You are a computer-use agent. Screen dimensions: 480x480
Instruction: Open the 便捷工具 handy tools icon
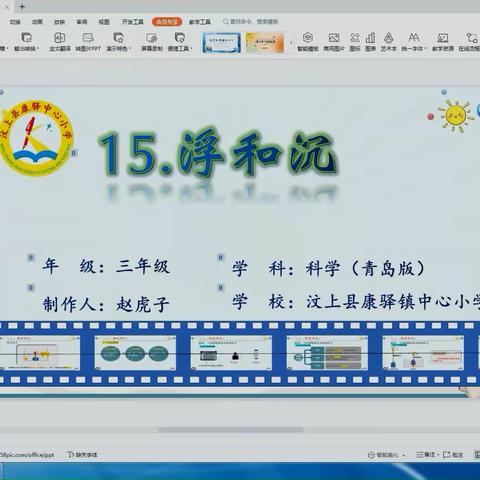click(x=180, y=37)
